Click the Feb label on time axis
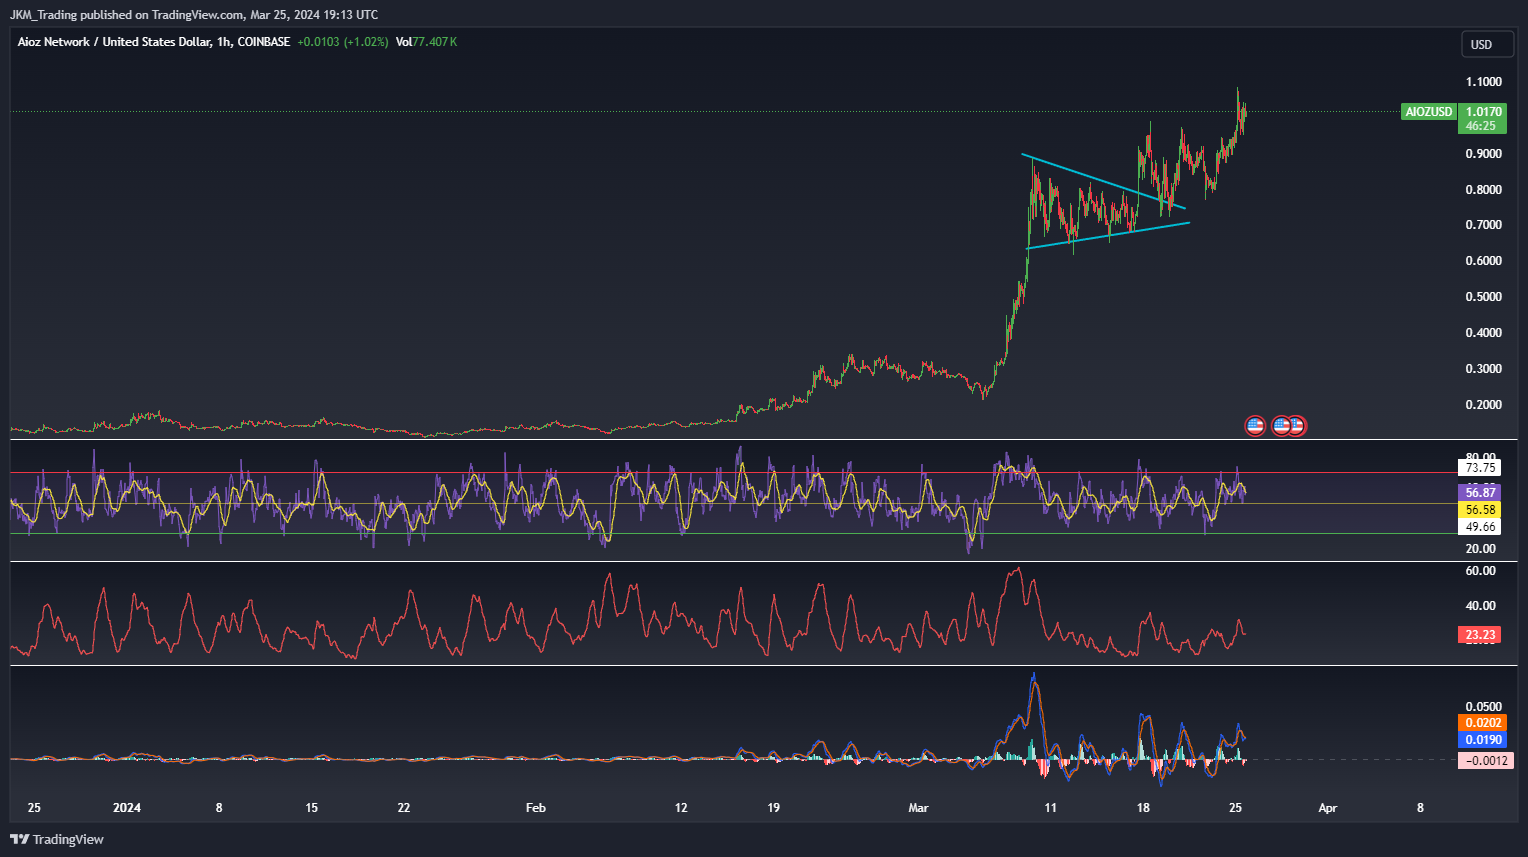1528x857 pixels. coord(536,808)
